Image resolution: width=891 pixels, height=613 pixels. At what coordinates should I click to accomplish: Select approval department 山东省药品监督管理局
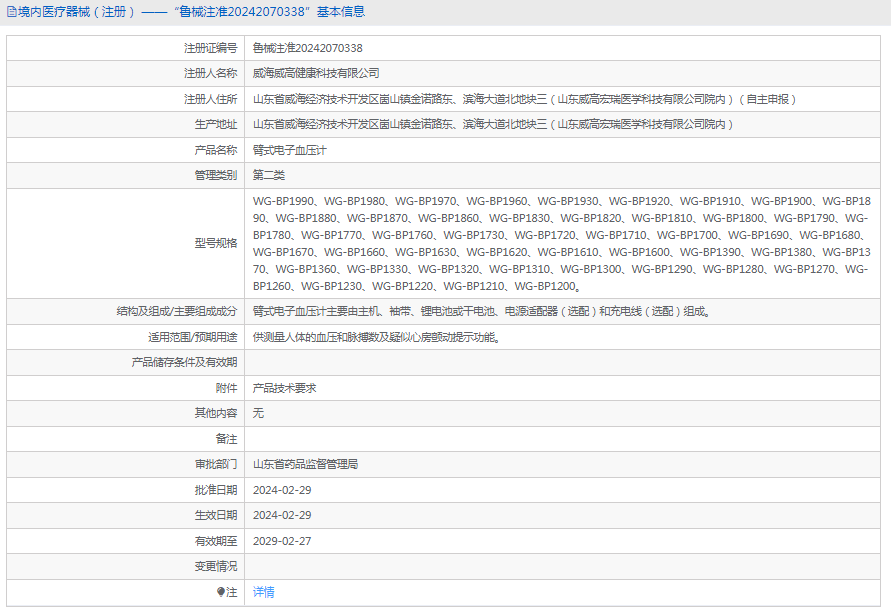[306, 464]
